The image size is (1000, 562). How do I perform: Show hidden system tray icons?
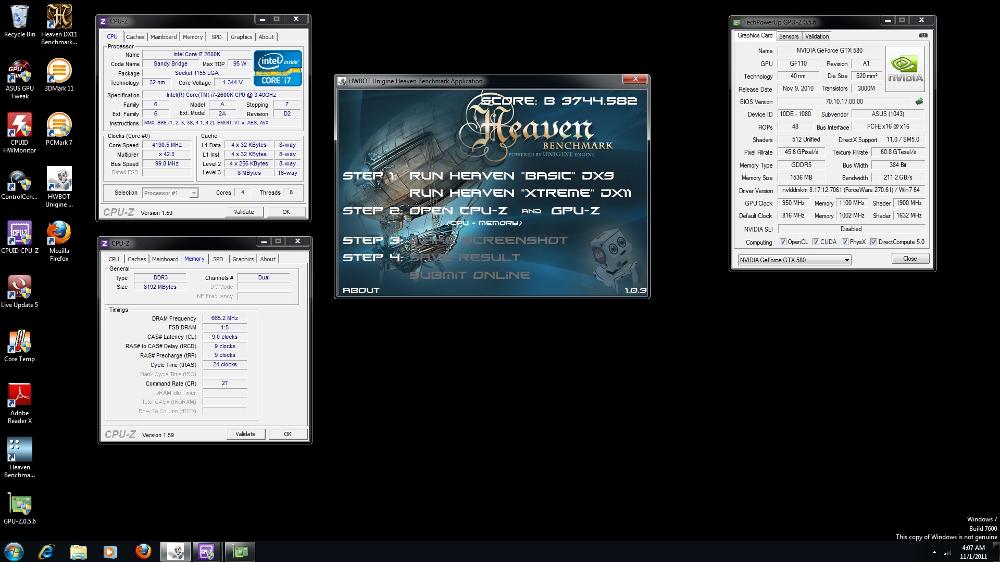(934, 552)
